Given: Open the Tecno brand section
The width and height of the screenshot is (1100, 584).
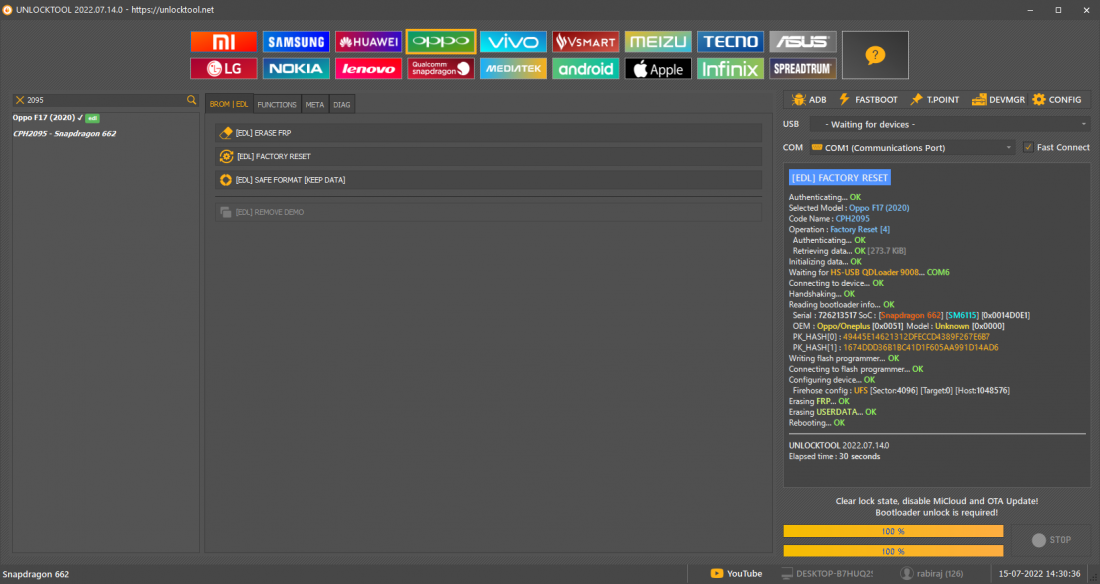Looking at the screenshot, I should (x=730, y=41).
